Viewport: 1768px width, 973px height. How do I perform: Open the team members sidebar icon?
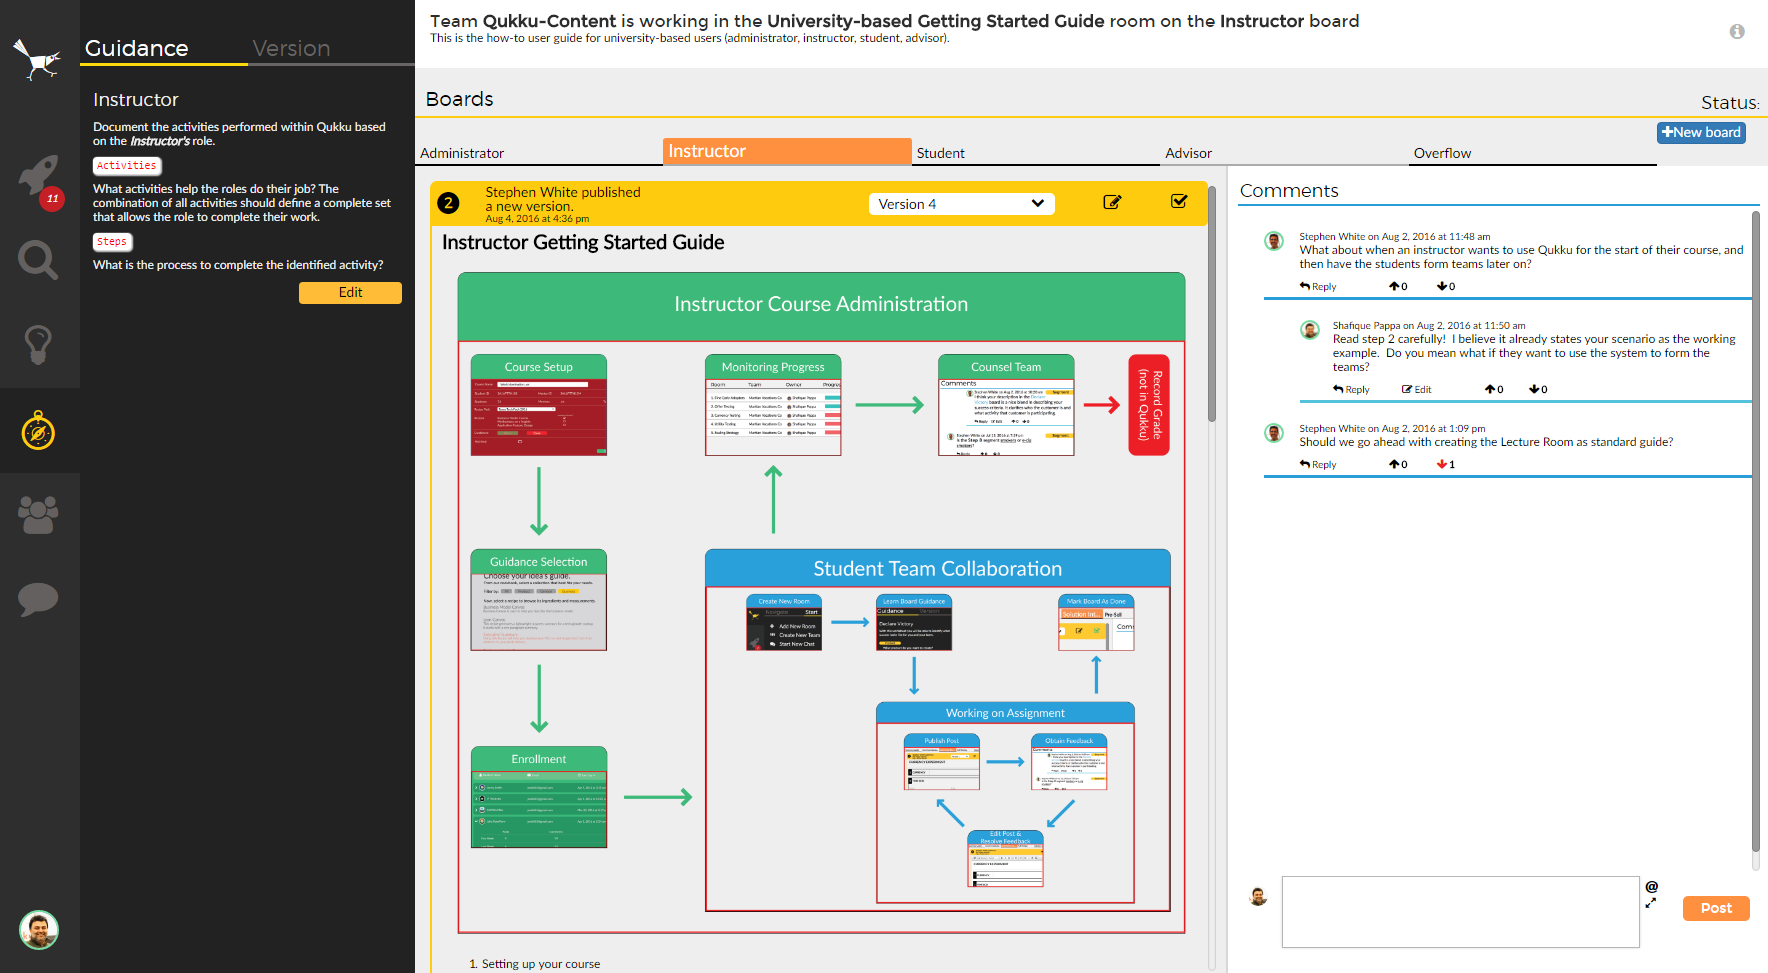[x=38, y=515]
